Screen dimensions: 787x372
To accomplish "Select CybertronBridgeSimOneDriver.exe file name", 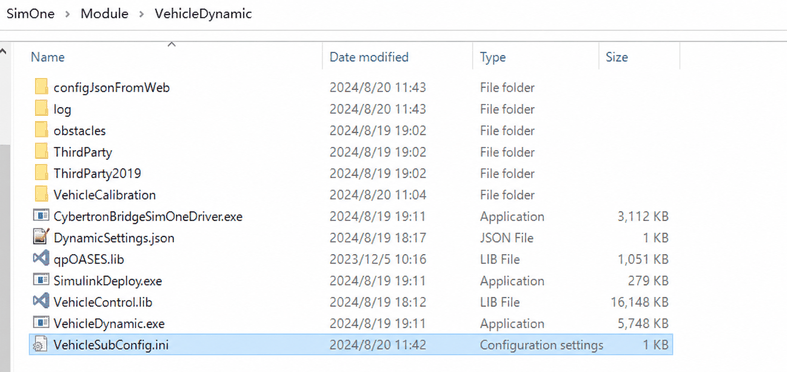I will tap(148, 216).
